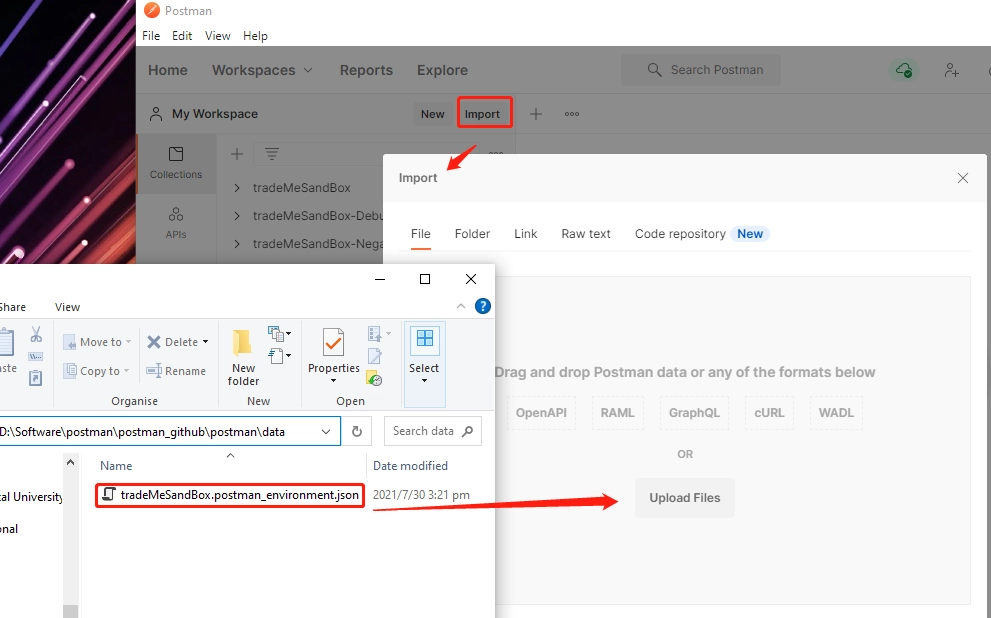Click the Edit file icon in Open group
The width and height of the screenshot is (991, 618).
coord(375,356)
